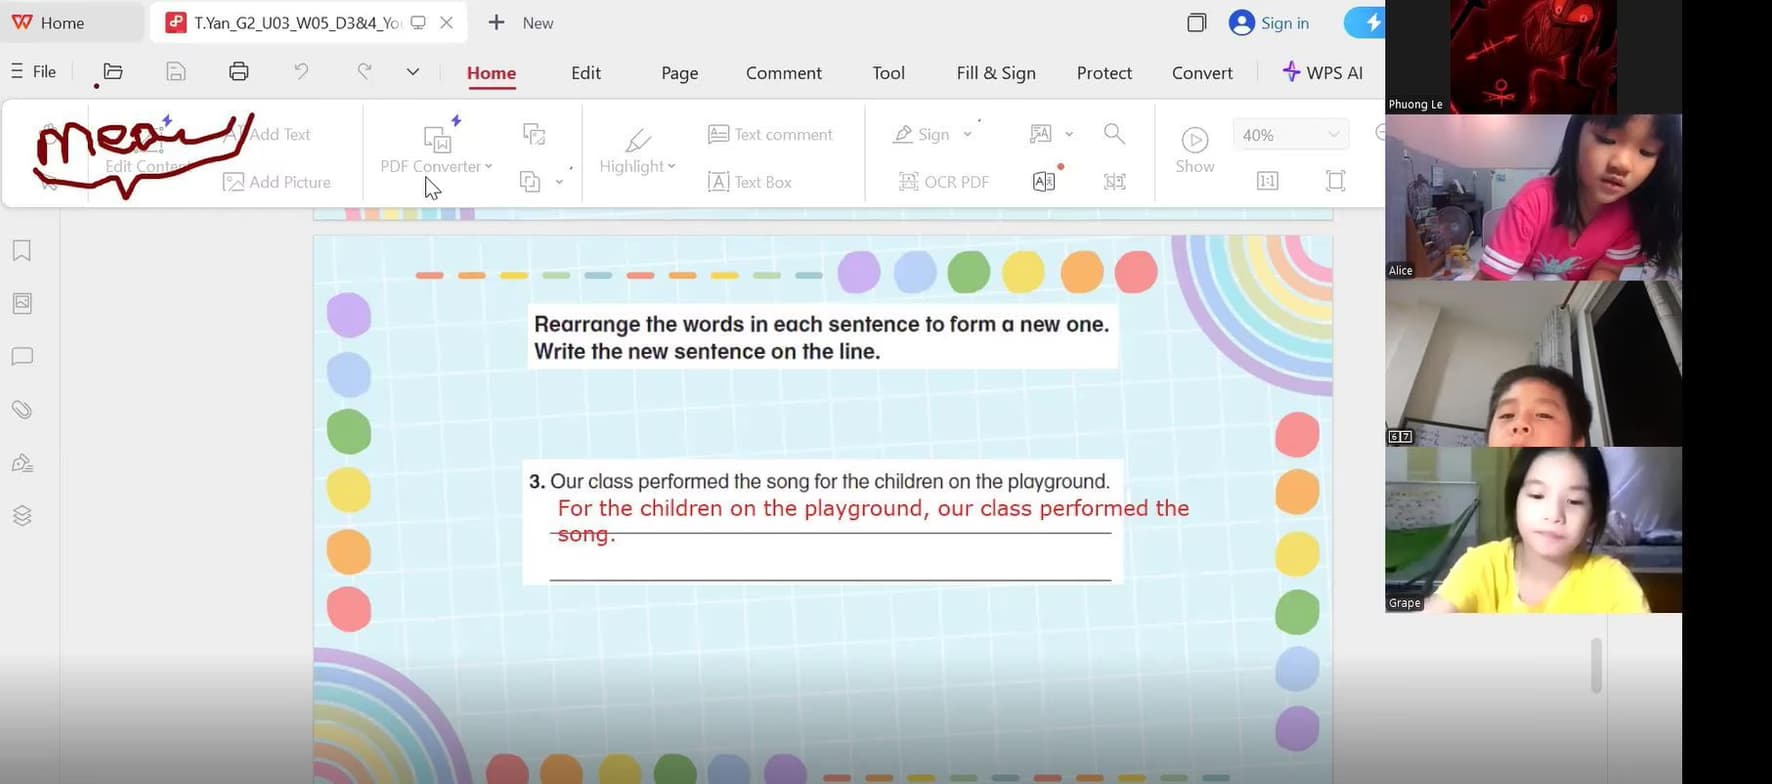Viewport: 1772px width, 784px height.
Task: Click the OCR PDF tool
Action: [944, 182]
